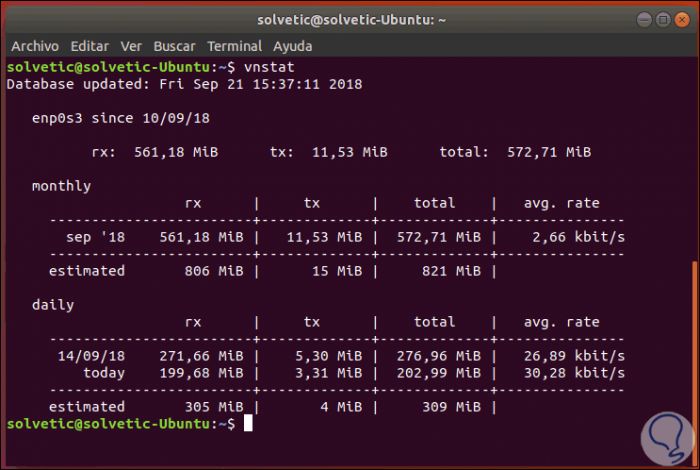Close the terminal window
Screen dimensions: 700x470
click(682, 20)
